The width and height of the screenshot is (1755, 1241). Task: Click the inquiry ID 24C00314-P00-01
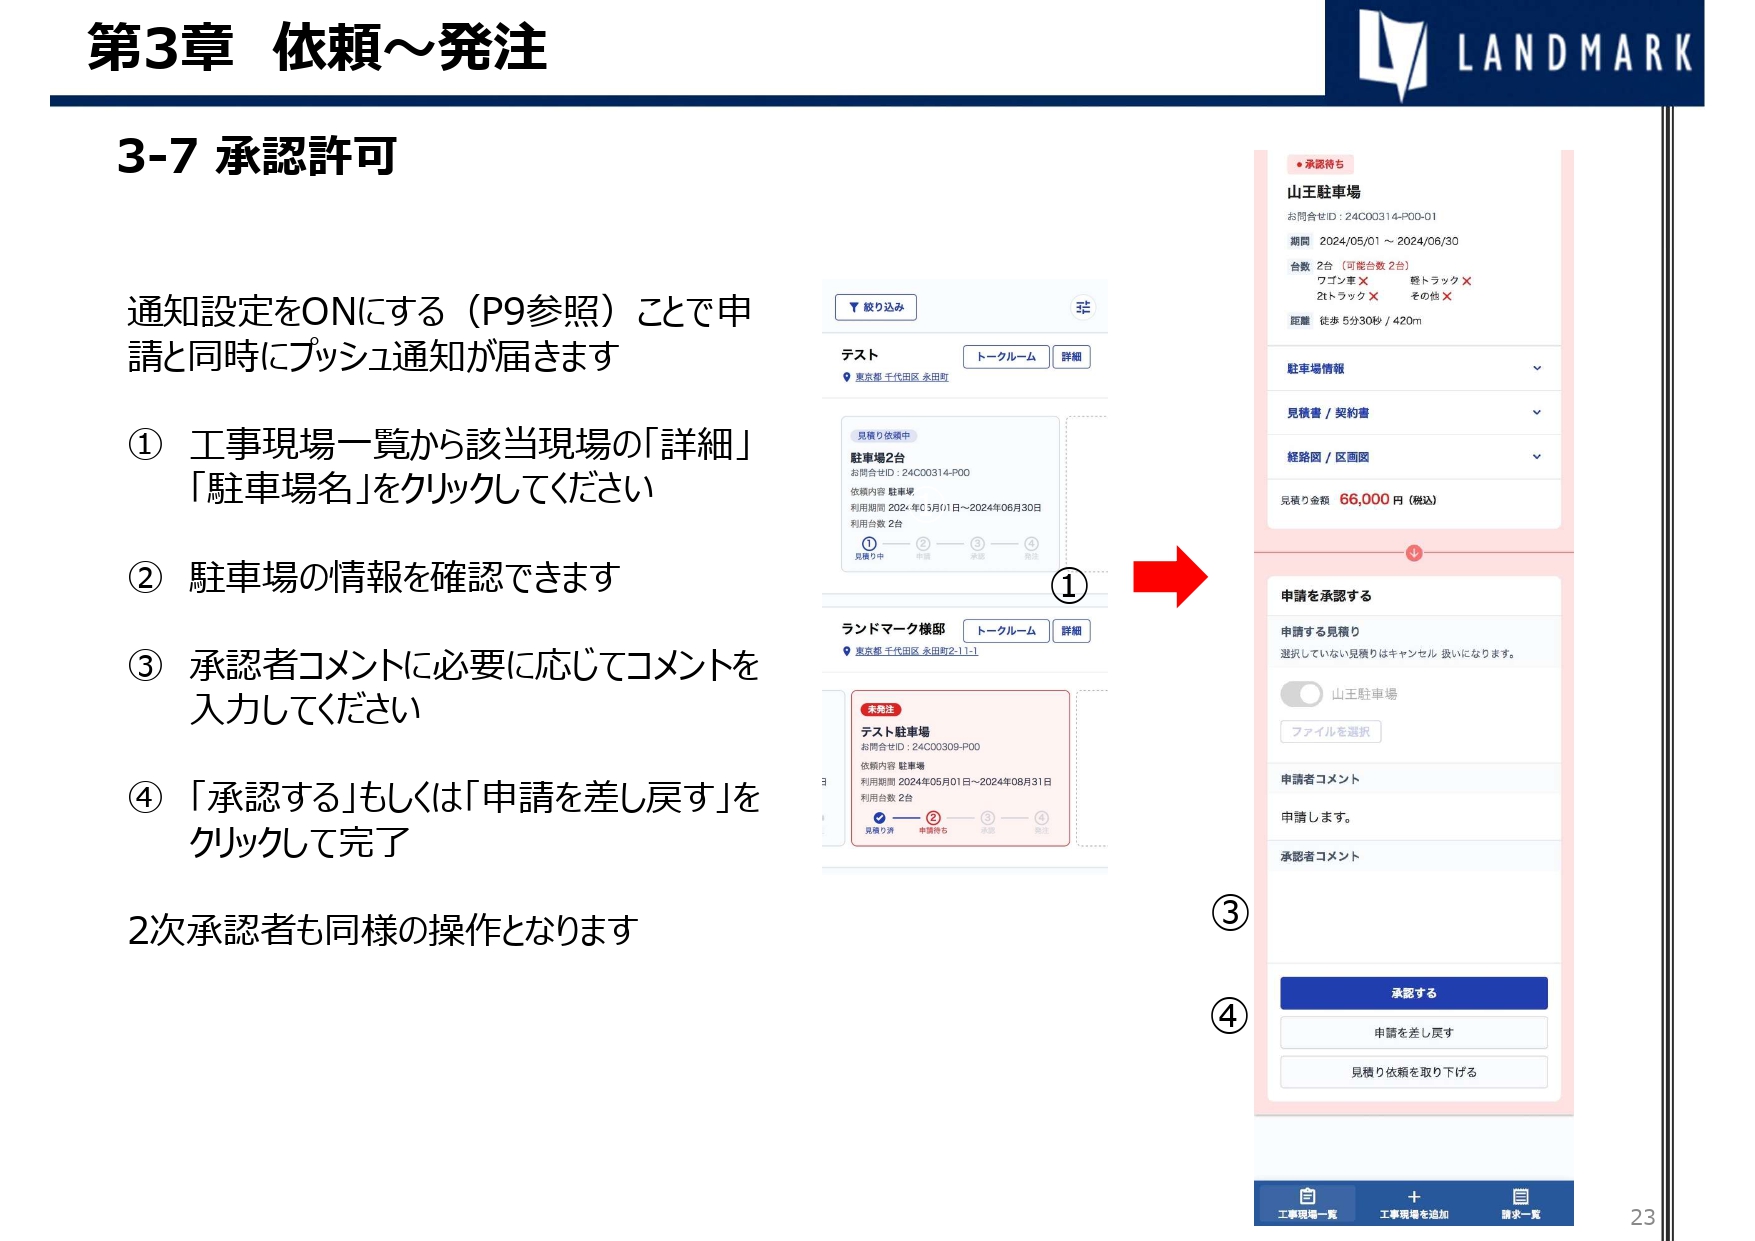click(x=1390, y=216)
